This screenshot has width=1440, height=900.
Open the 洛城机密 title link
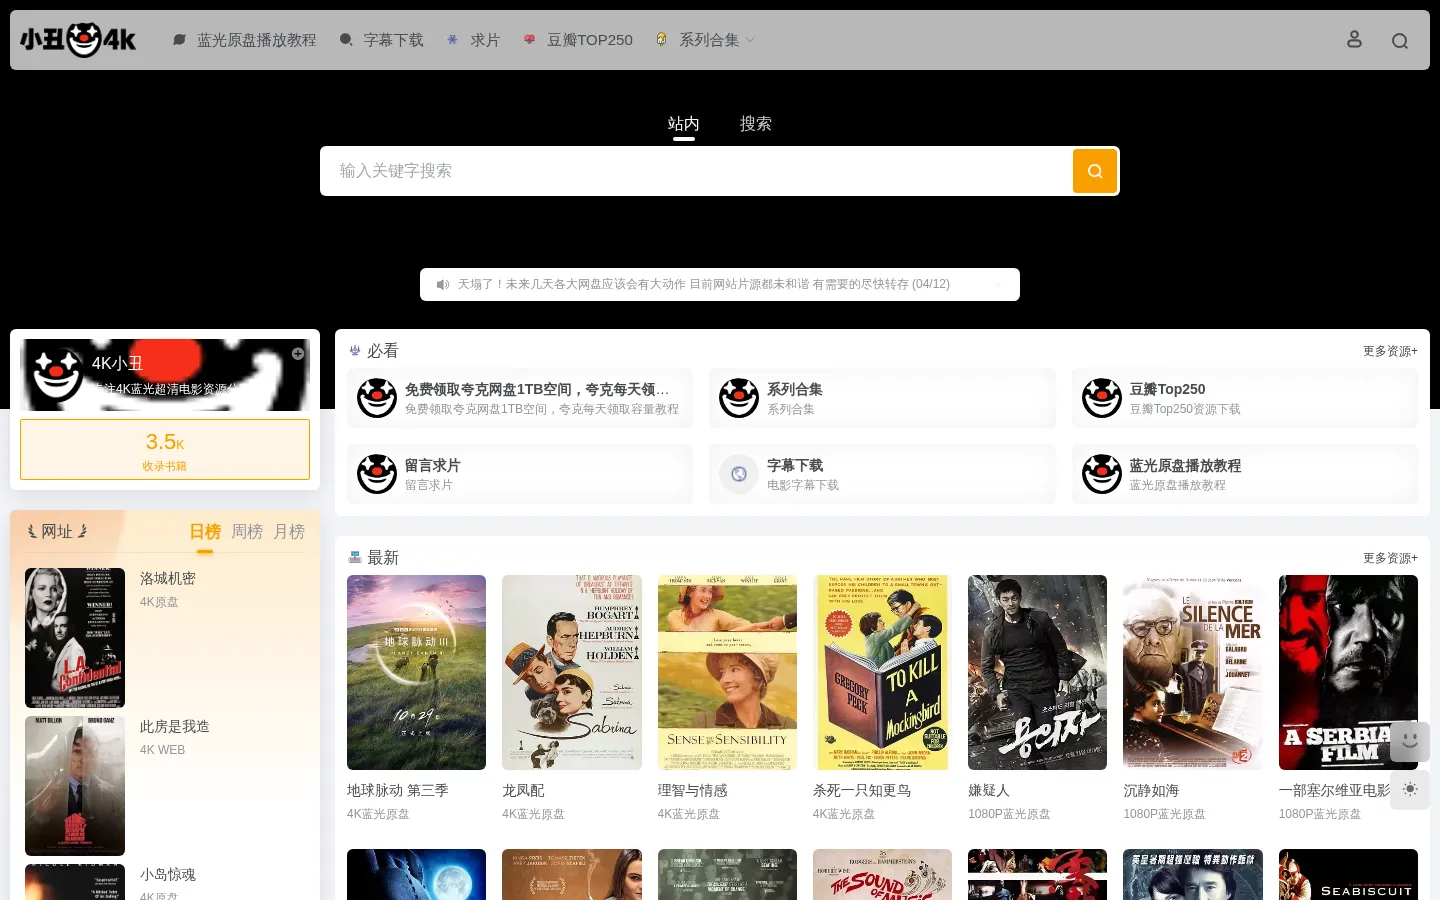coord(168,579)
